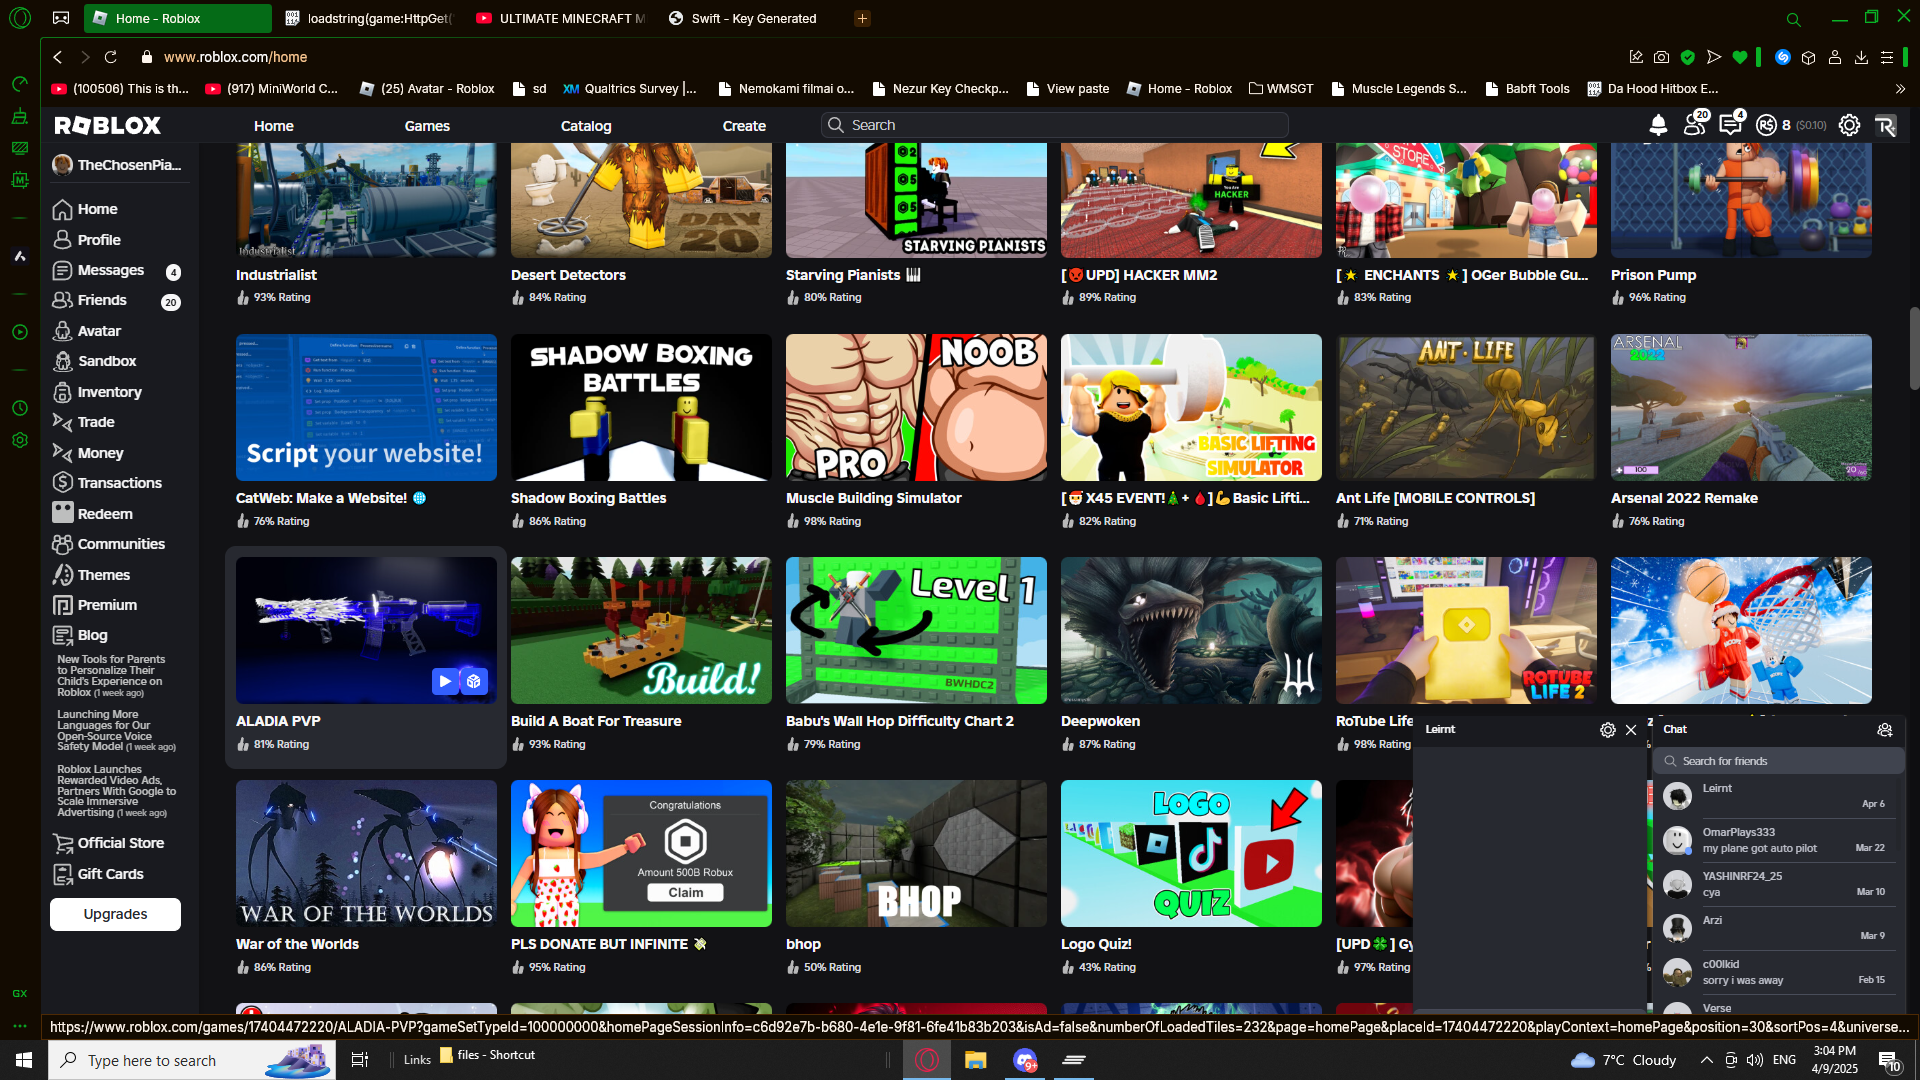
Task: Go back to the previous page
Action: [x=58, y=57]
